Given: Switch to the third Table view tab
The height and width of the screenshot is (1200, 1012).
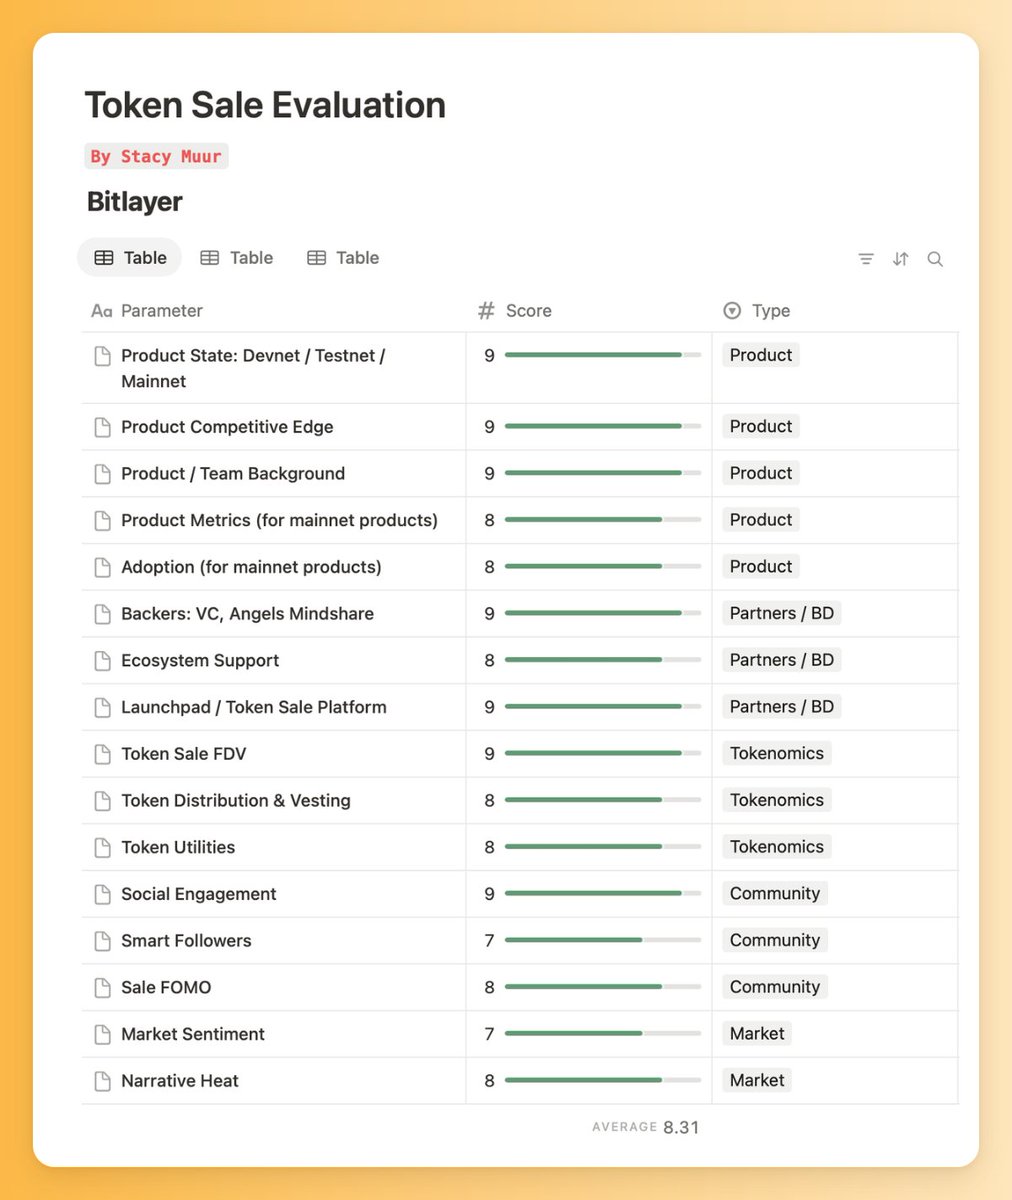Looking at the screenshot, I should point(343,258).
